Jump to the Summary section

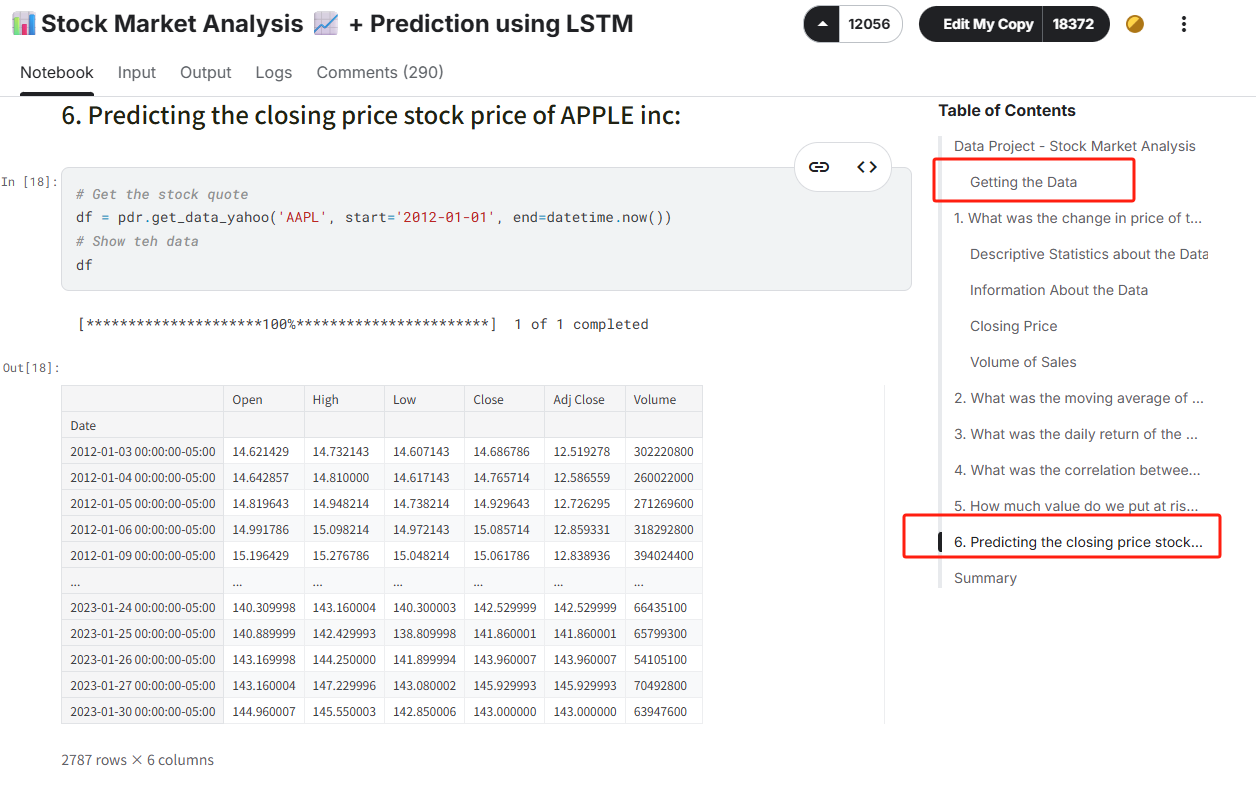pos(985,578)
